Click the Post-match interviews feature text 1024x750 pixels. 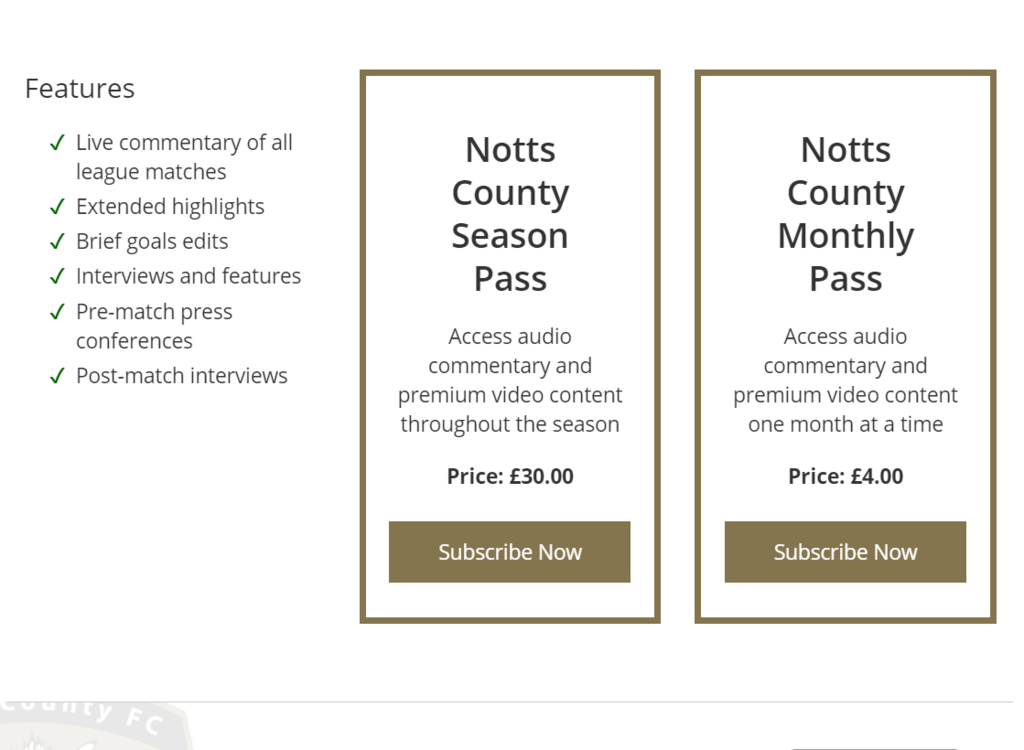click(182, 377)
